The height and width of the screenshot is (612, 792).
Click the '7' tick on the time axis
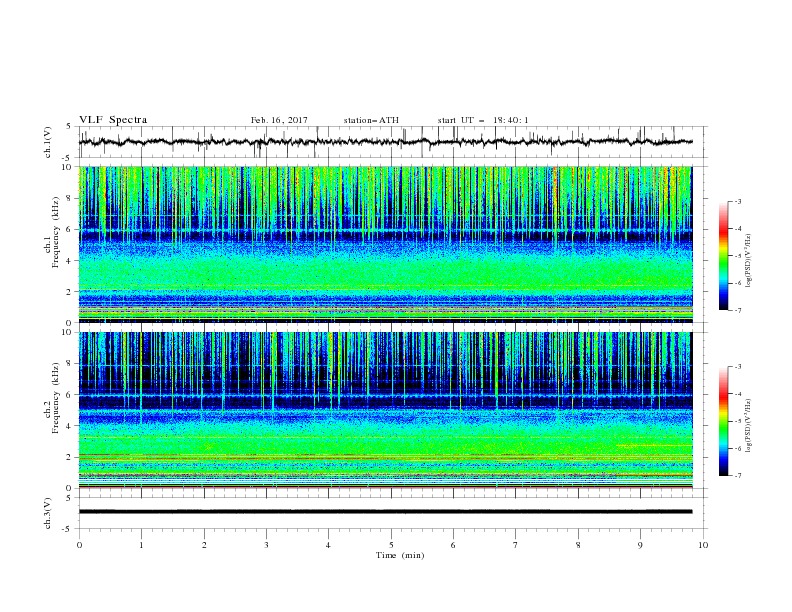[516, 545]
